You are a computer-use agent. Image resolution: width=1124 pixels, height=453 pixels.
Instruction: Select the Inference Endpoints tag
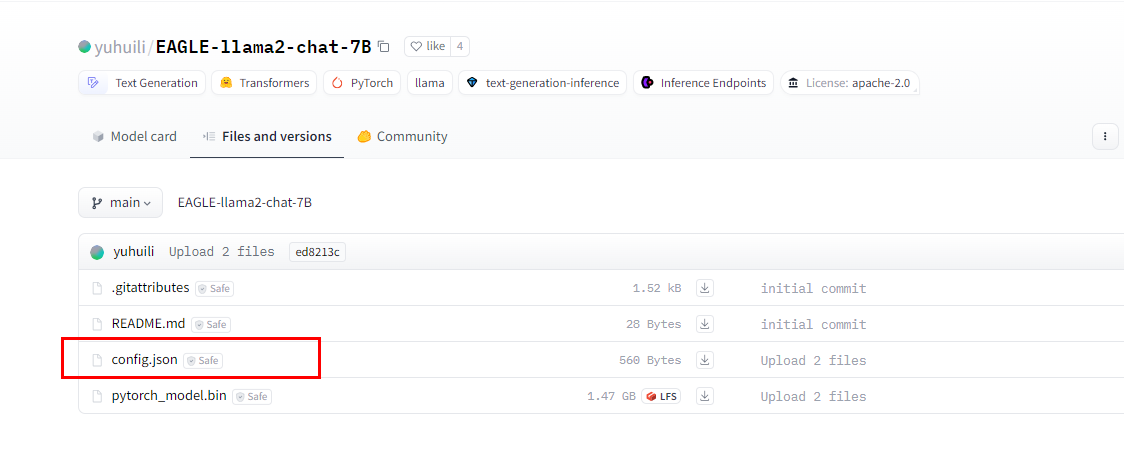pos(703,82)
